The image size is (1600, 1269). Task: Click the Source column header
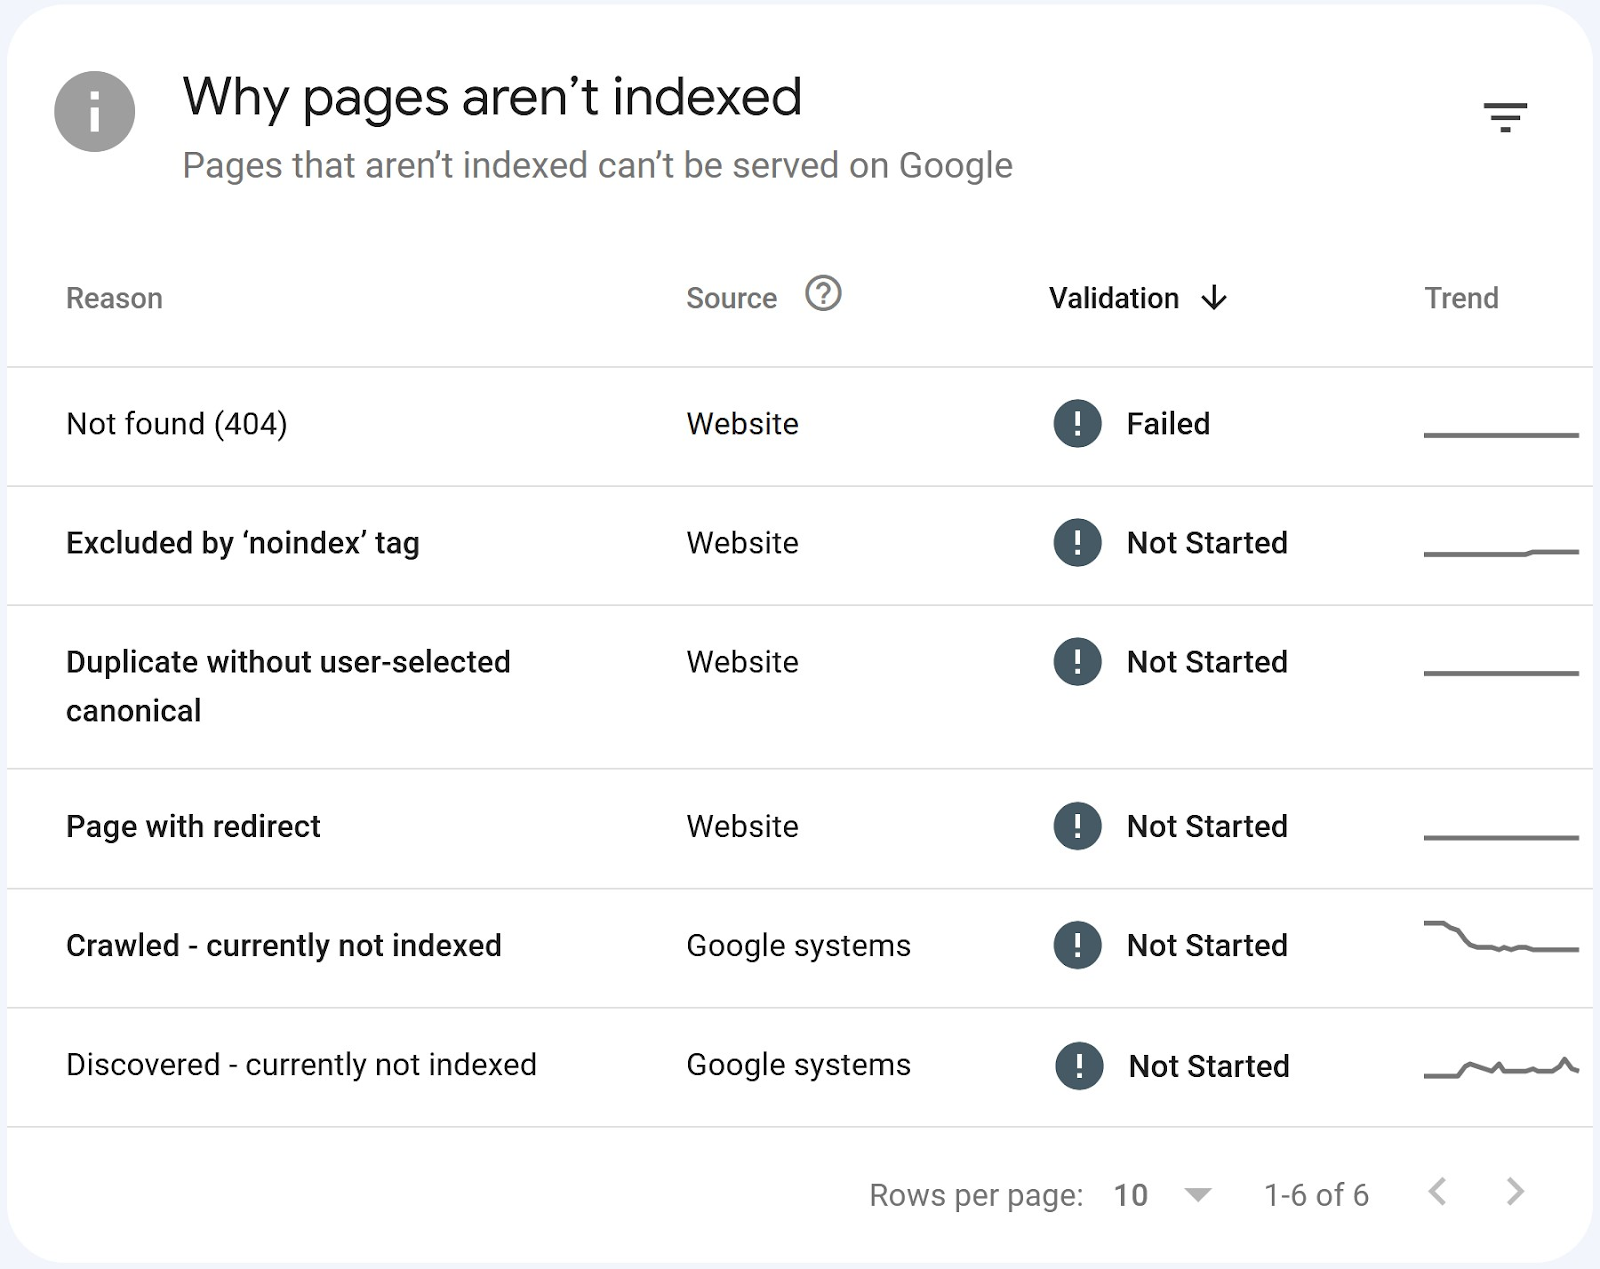pyautogui.click(x=731, y=298)
